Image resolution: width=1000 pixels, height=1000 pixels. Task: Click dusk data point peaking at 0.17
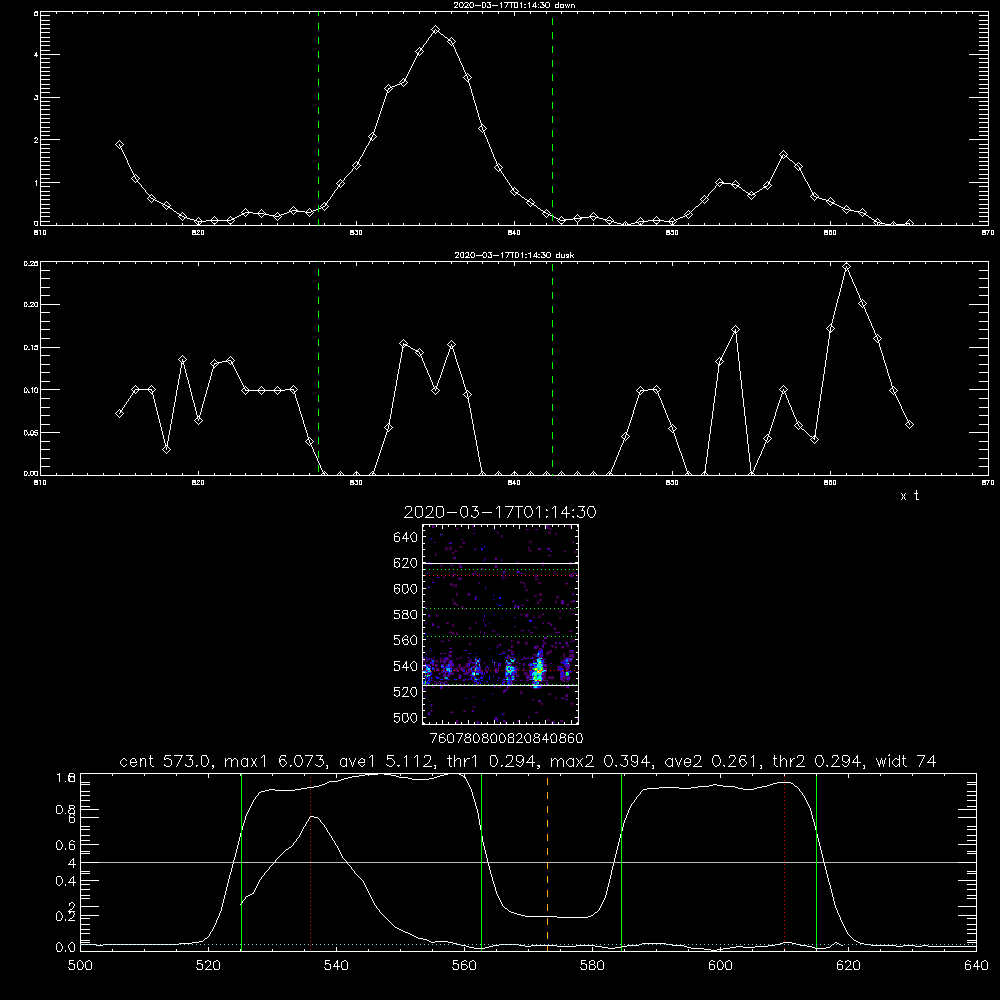(735, 330)
